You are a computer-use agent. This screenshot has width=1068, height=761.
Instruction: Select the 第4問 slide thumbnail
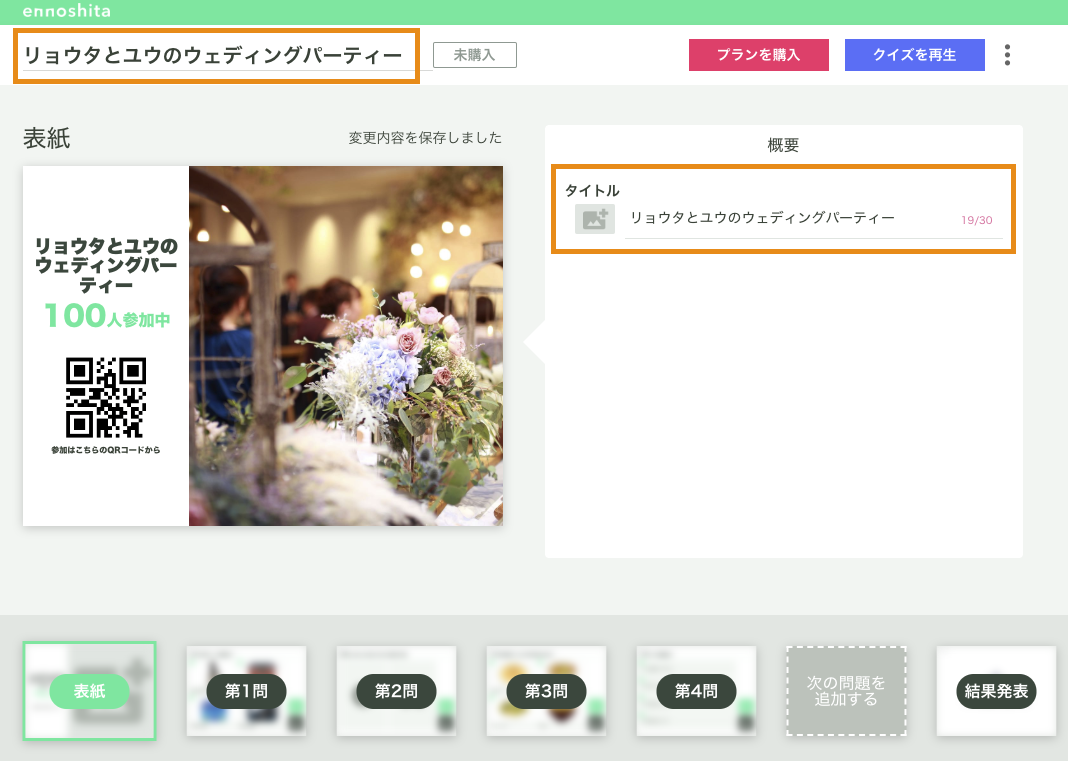pyautogui.click(x=696, y=691)
